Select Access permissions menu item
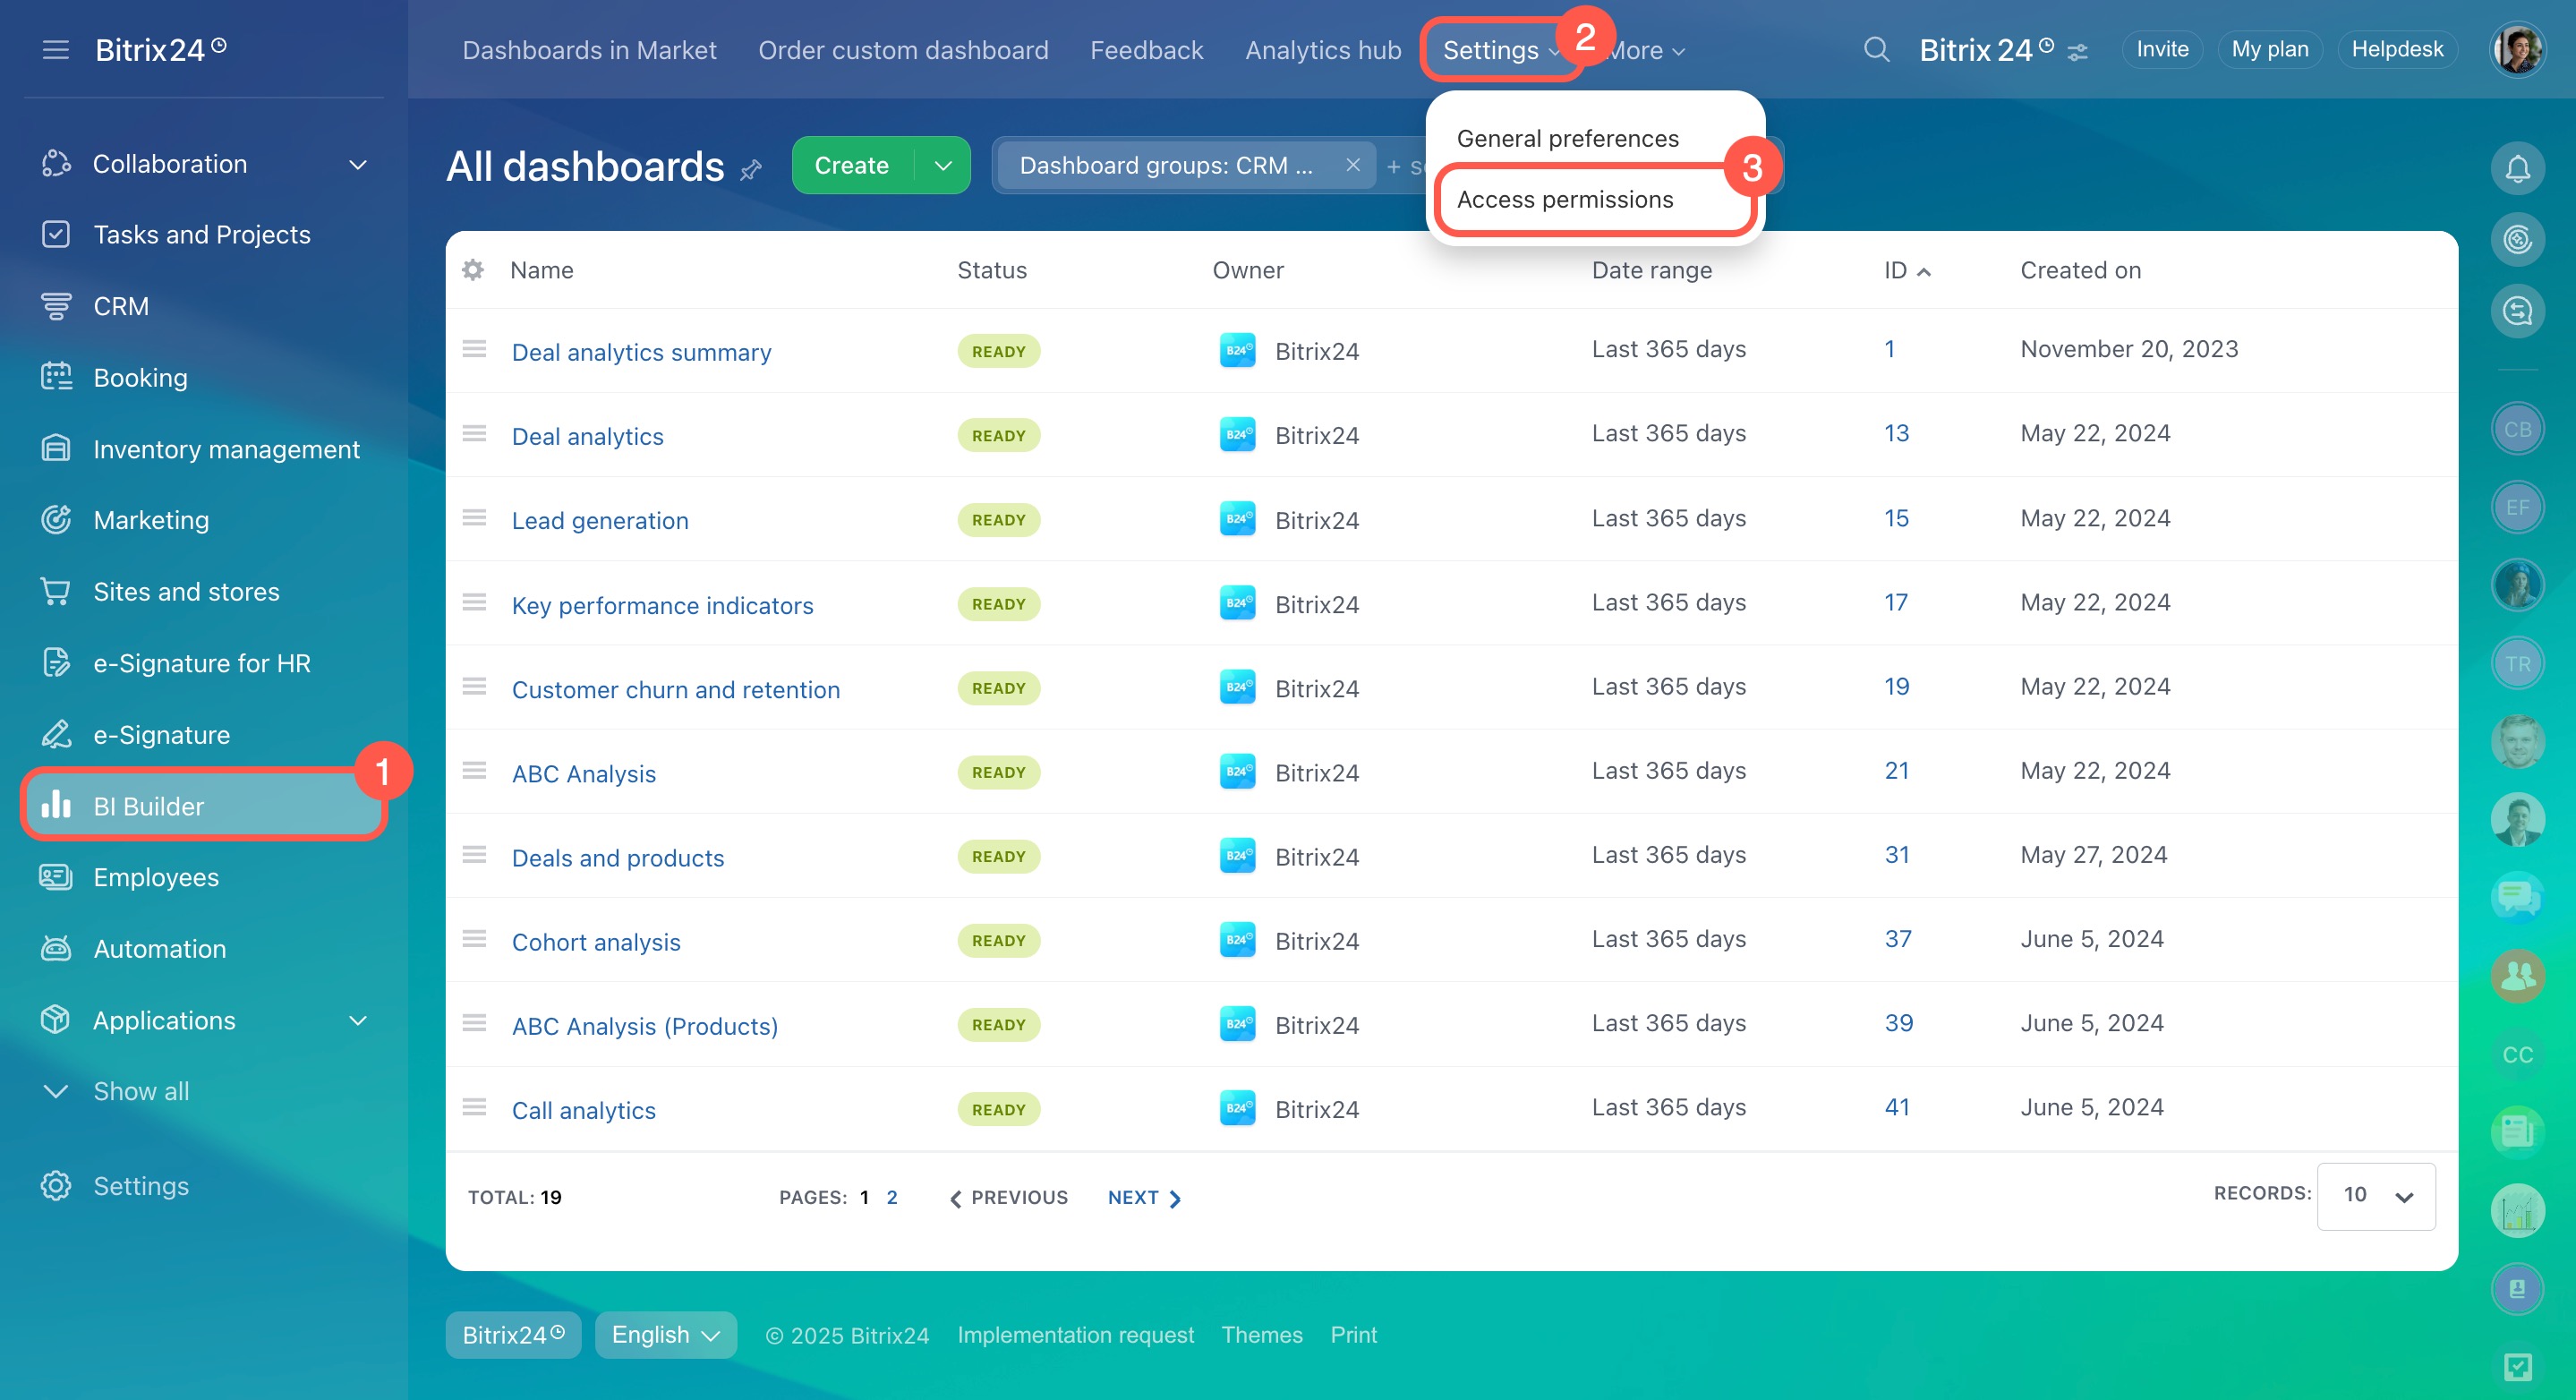 click(1564, 199)
